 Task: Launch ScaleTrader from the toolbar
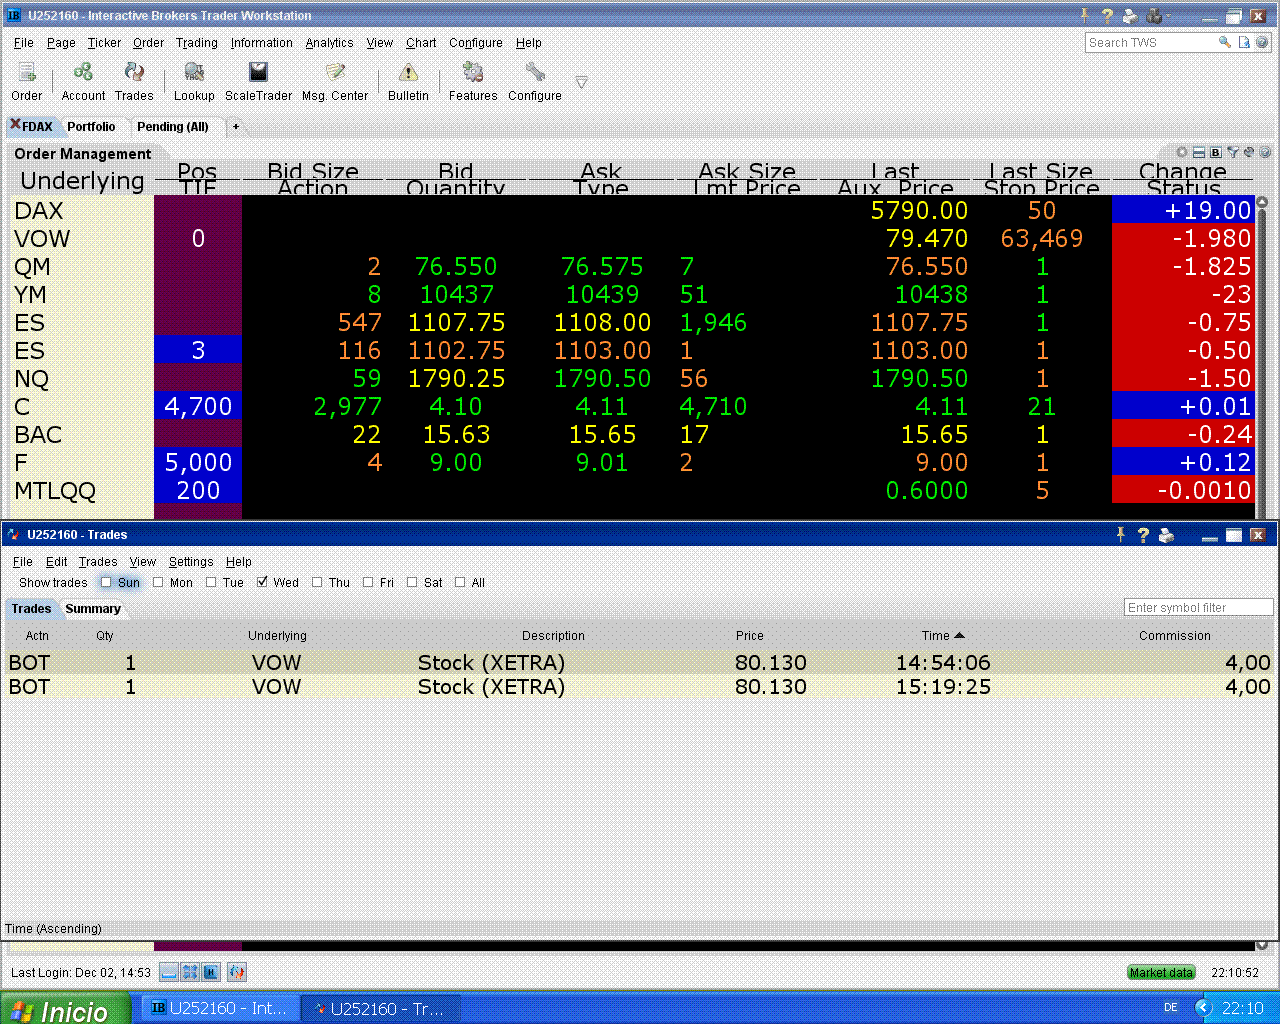(x=258, y=72)
